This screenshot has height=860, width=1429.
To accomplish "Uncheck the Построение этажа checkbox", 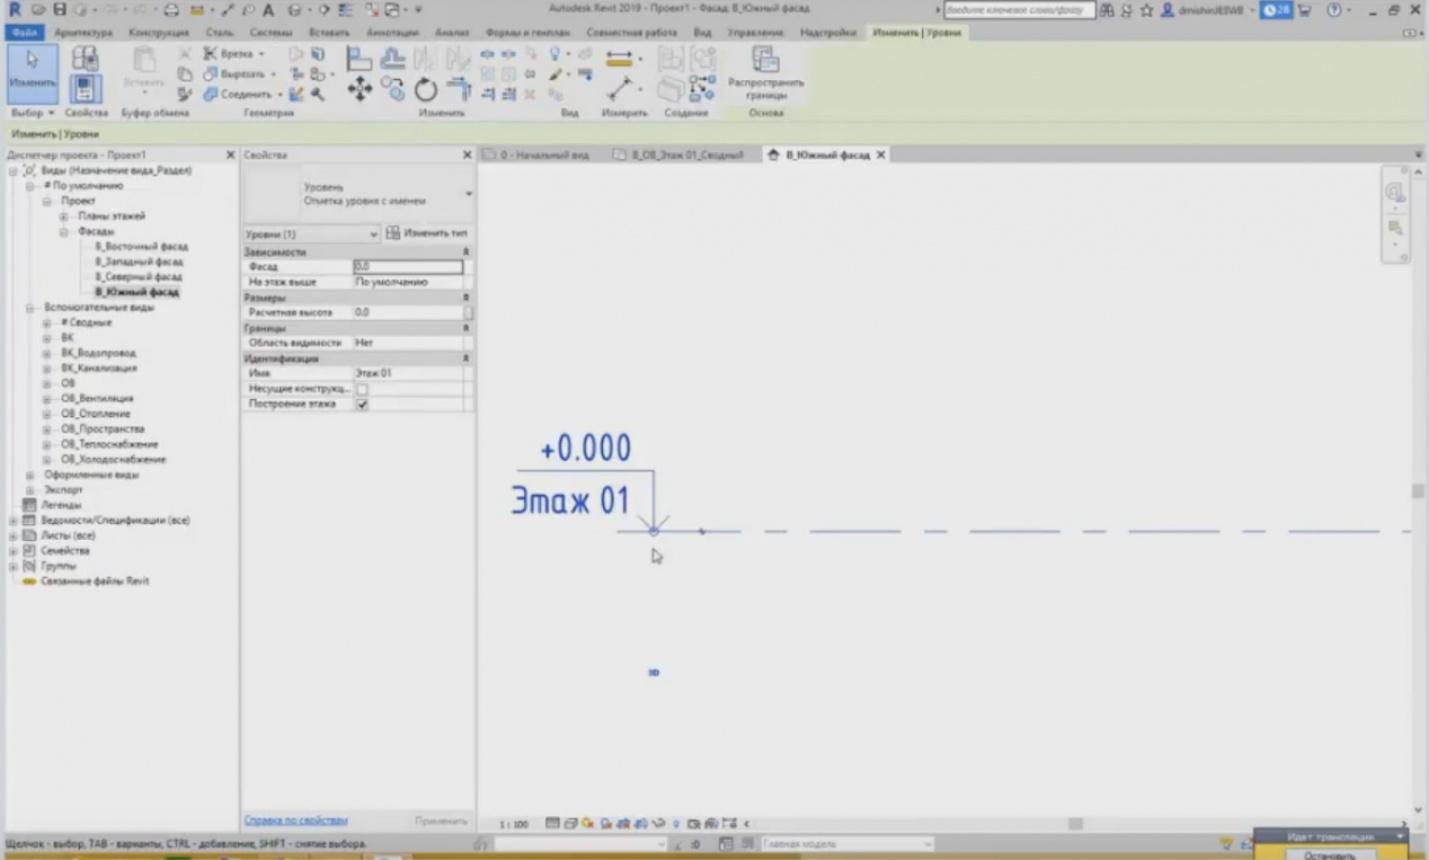I will point(362,404).
